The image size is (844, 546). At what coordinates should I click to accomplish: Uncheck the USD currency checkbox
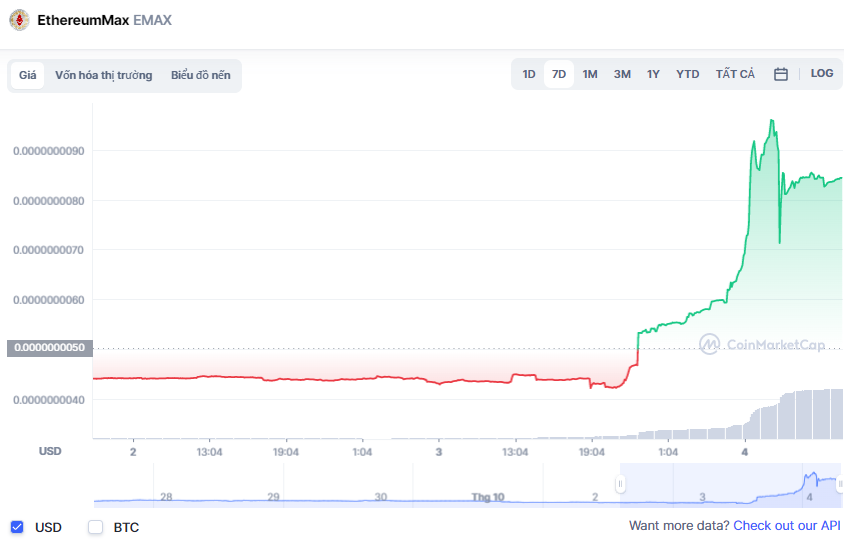[x=17, y=527]
